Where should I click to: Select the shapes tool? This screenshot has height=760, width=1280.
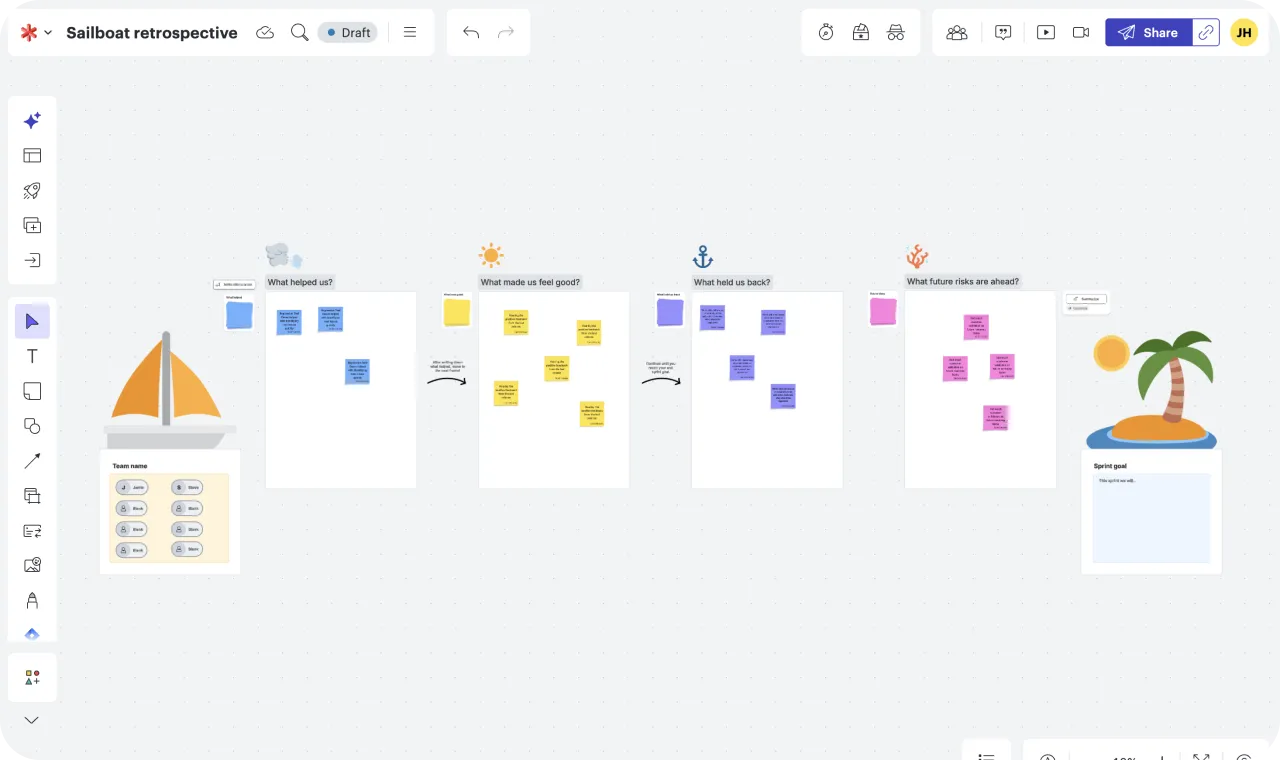[32, 426]
